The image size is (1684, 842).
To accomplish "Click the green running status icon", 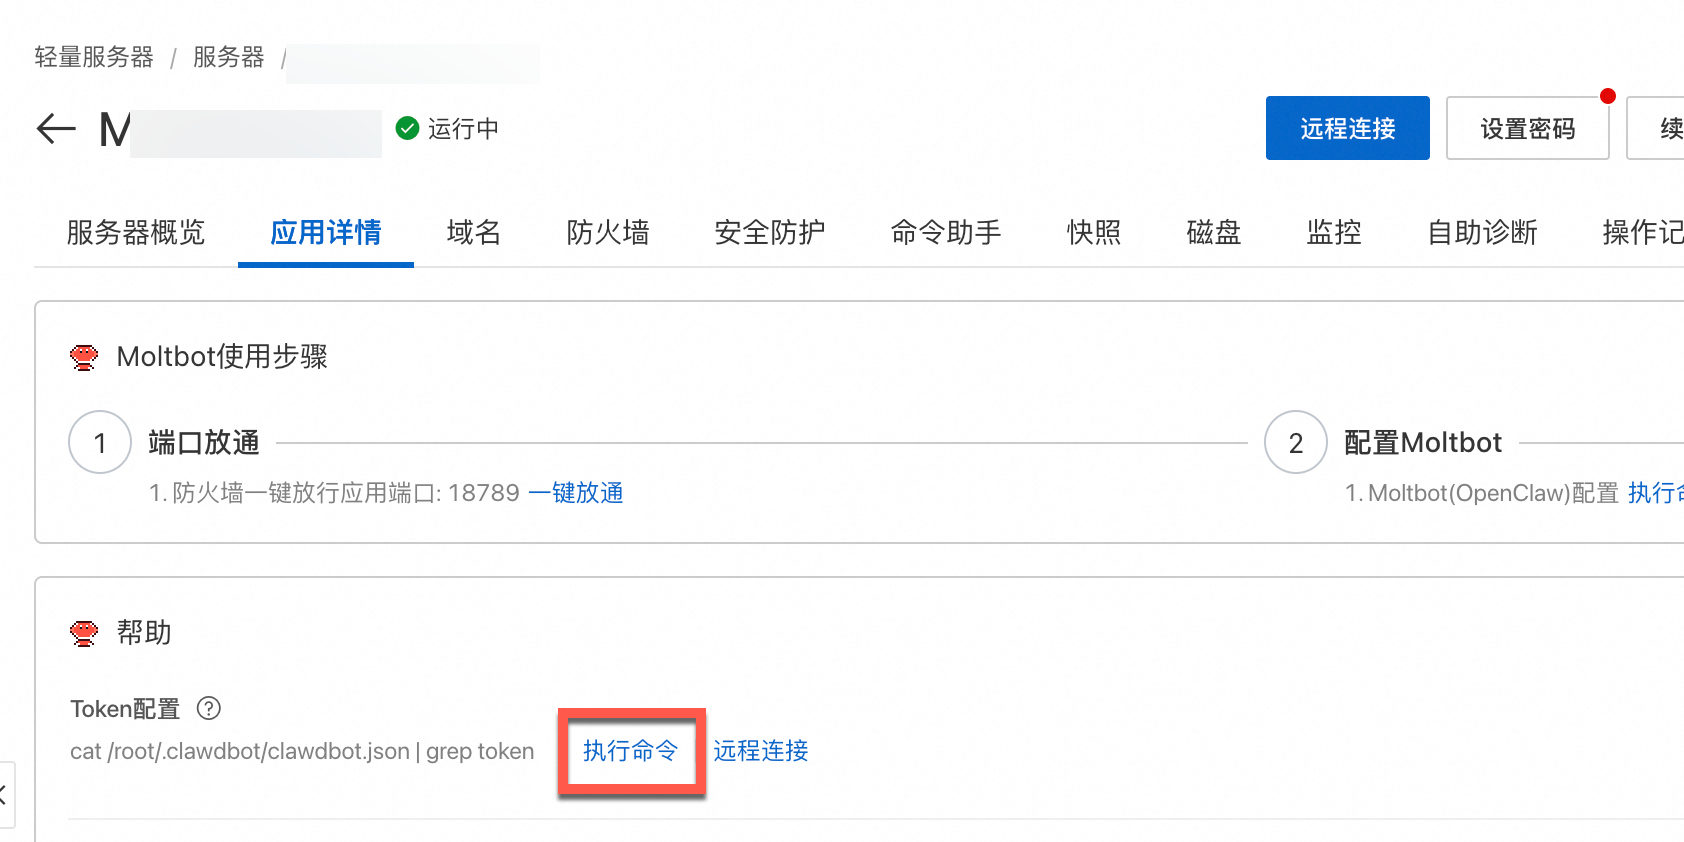I will (407, 128).
